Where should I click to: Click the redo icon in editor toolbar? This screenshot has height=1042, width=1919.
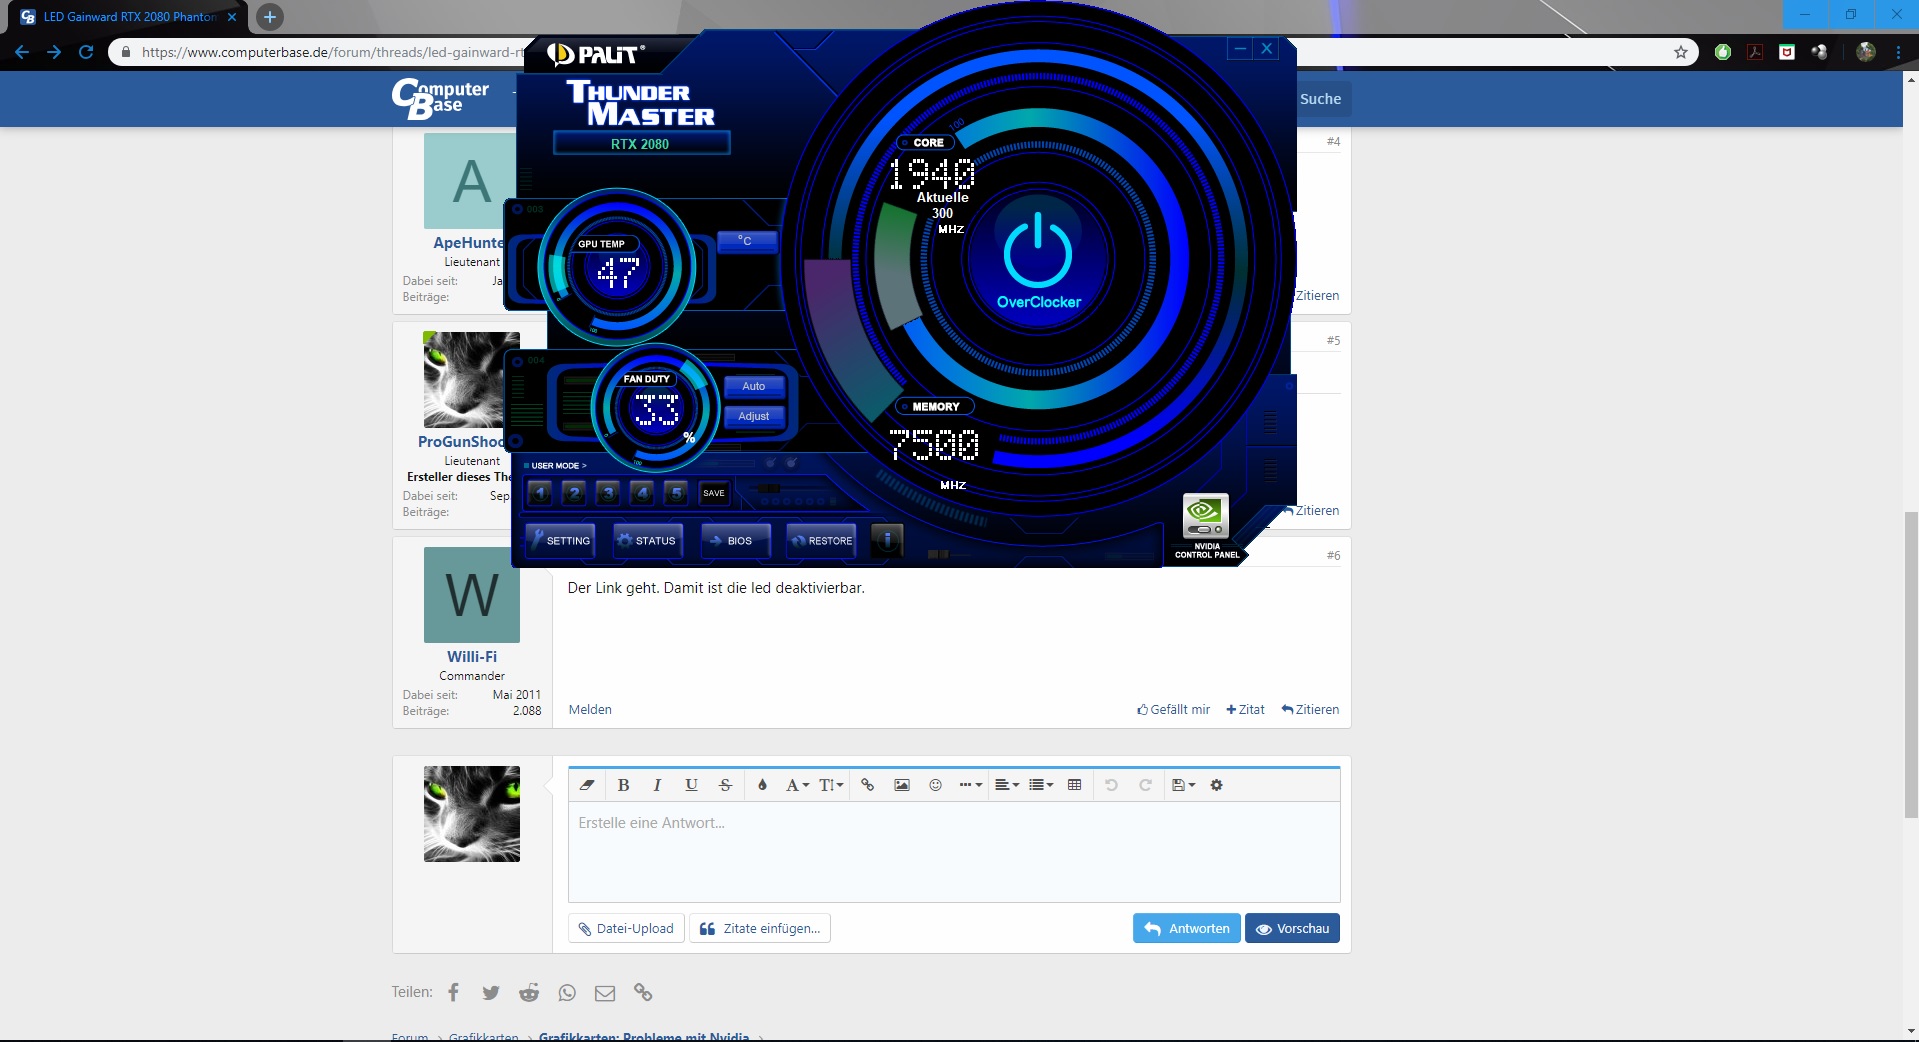(1146, 785)
